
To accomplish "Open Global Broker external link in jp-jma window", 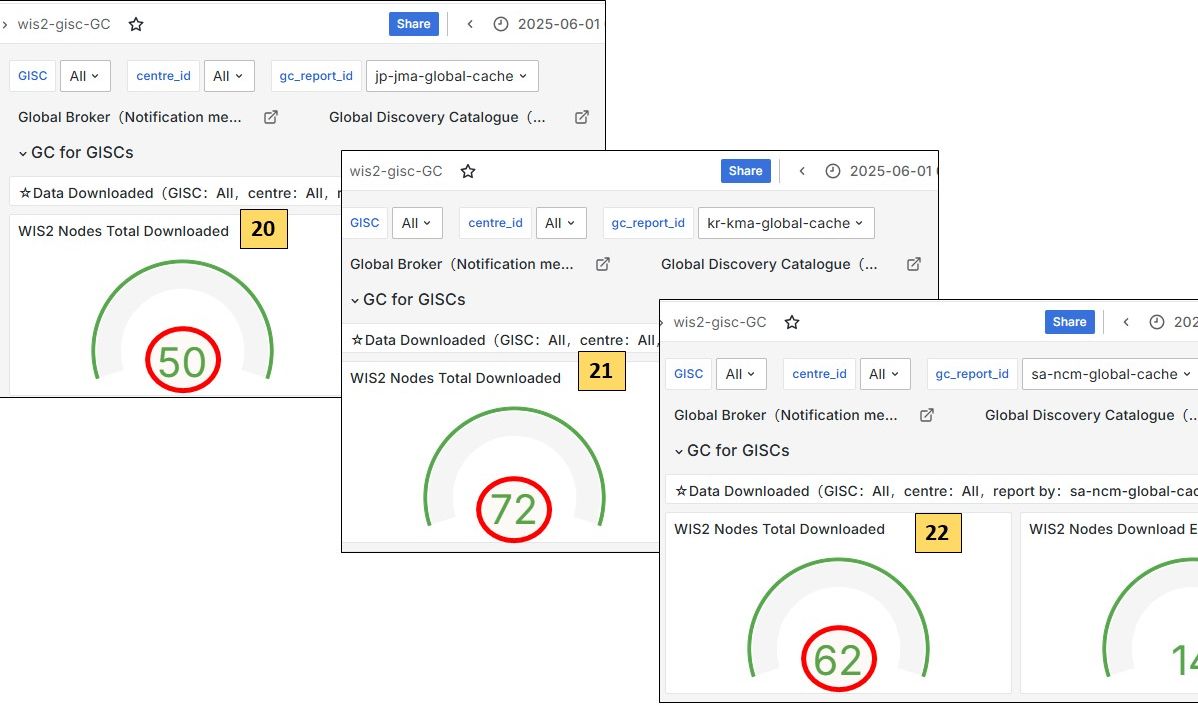I will coord(271,117).
